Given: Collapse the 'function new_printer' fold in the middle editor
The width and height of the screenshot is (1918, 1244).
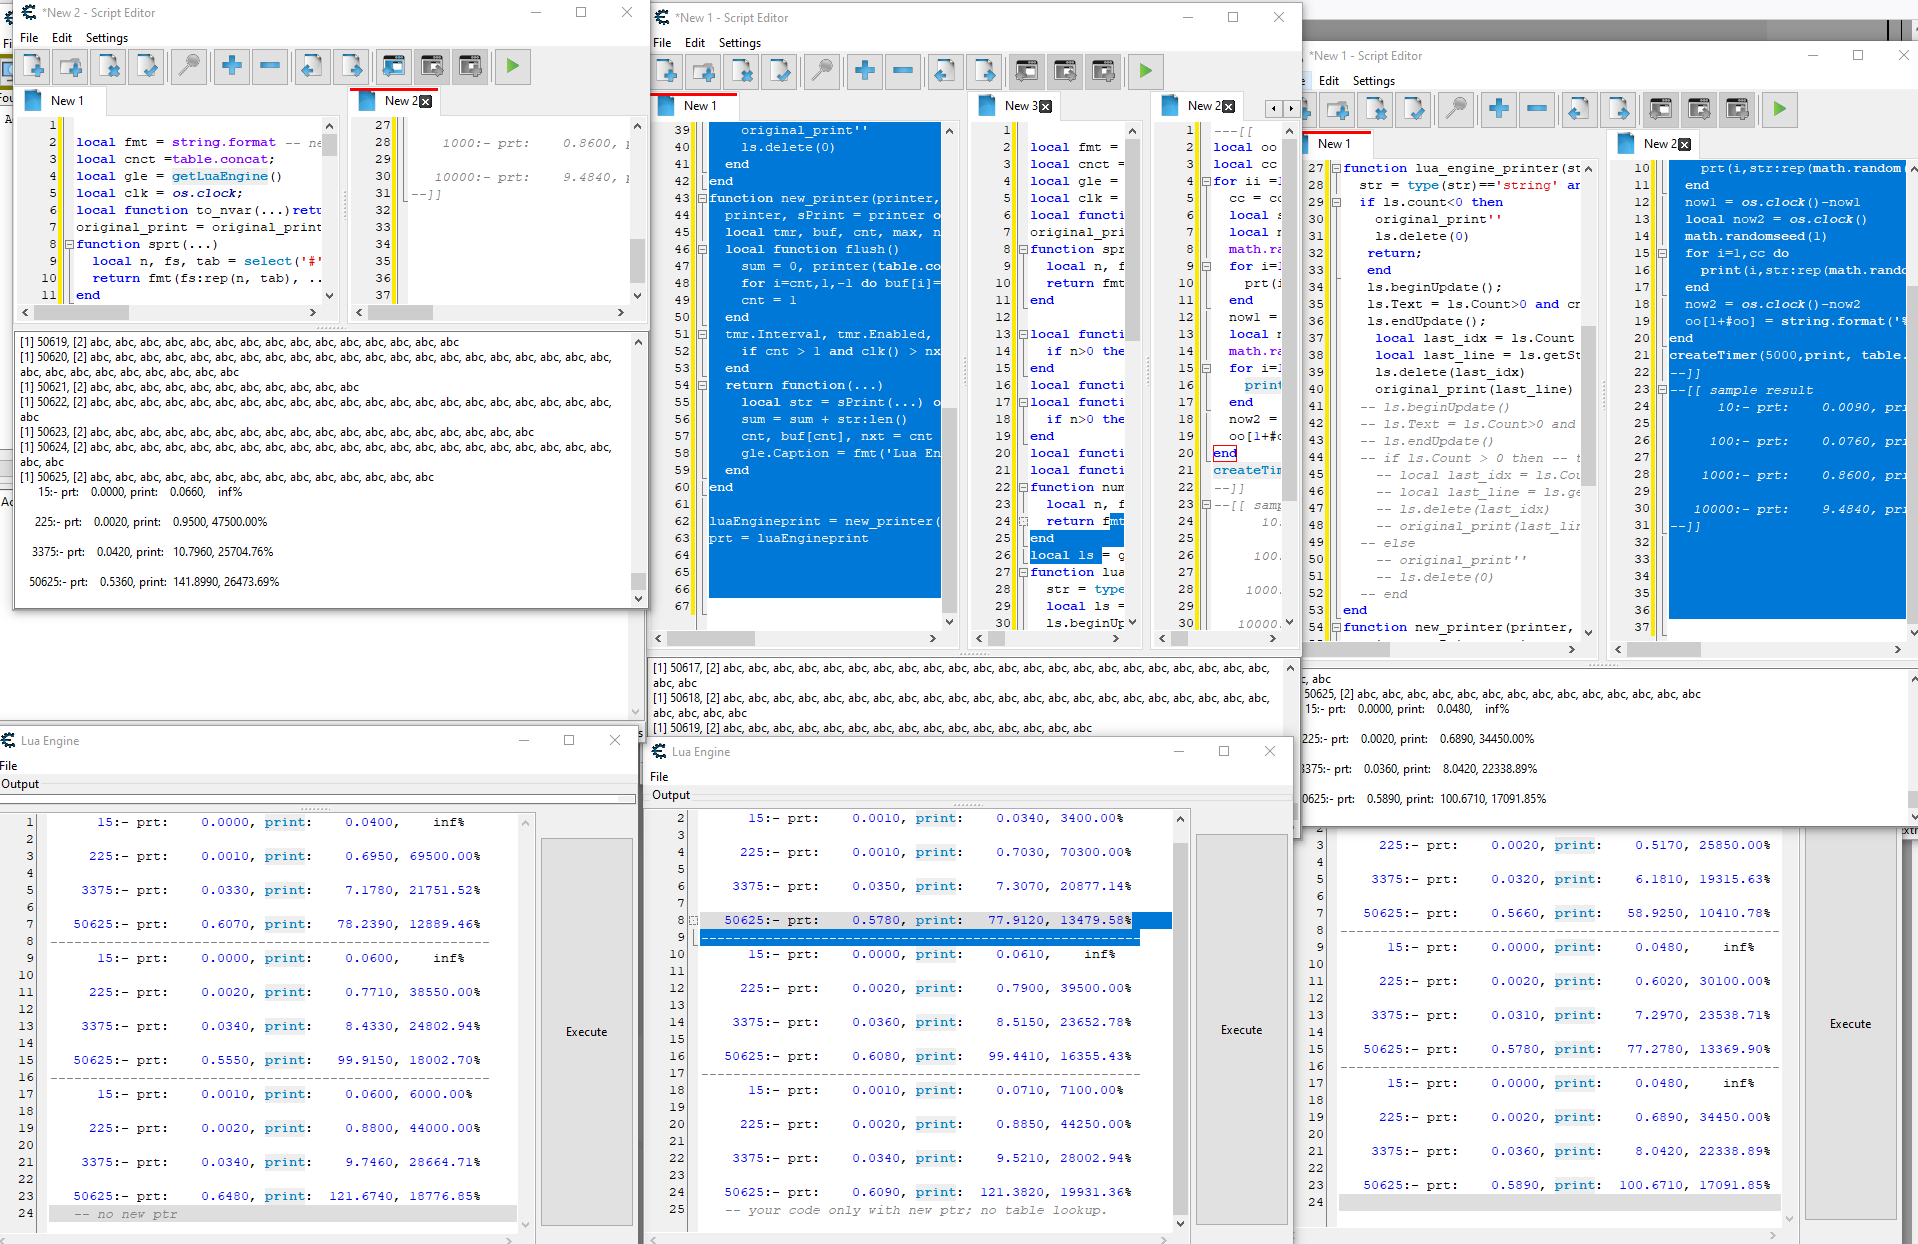Looking at the screenshot, I should pos(702,199).
